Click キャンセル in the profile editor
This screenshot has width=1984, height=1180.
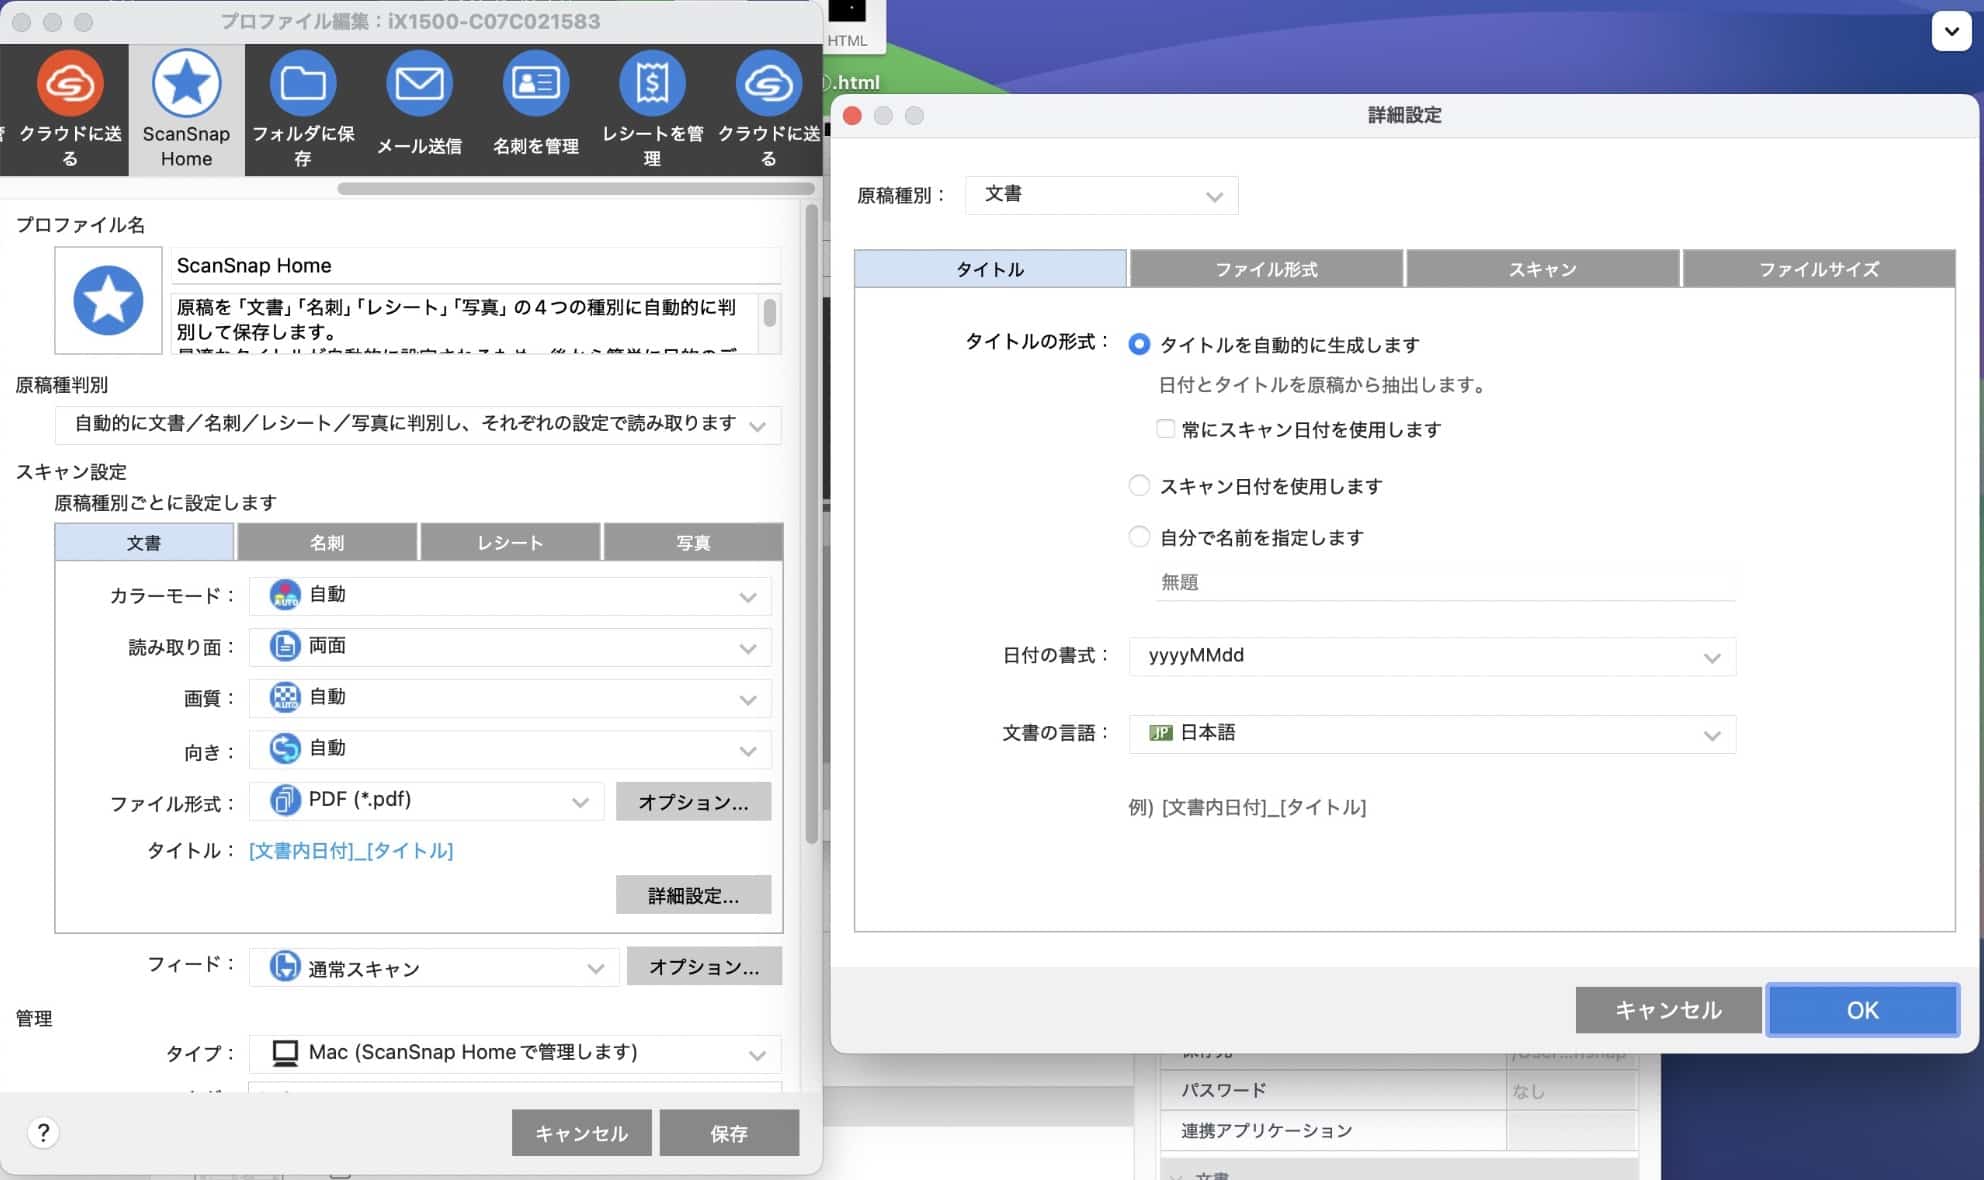click(581, 1133)
